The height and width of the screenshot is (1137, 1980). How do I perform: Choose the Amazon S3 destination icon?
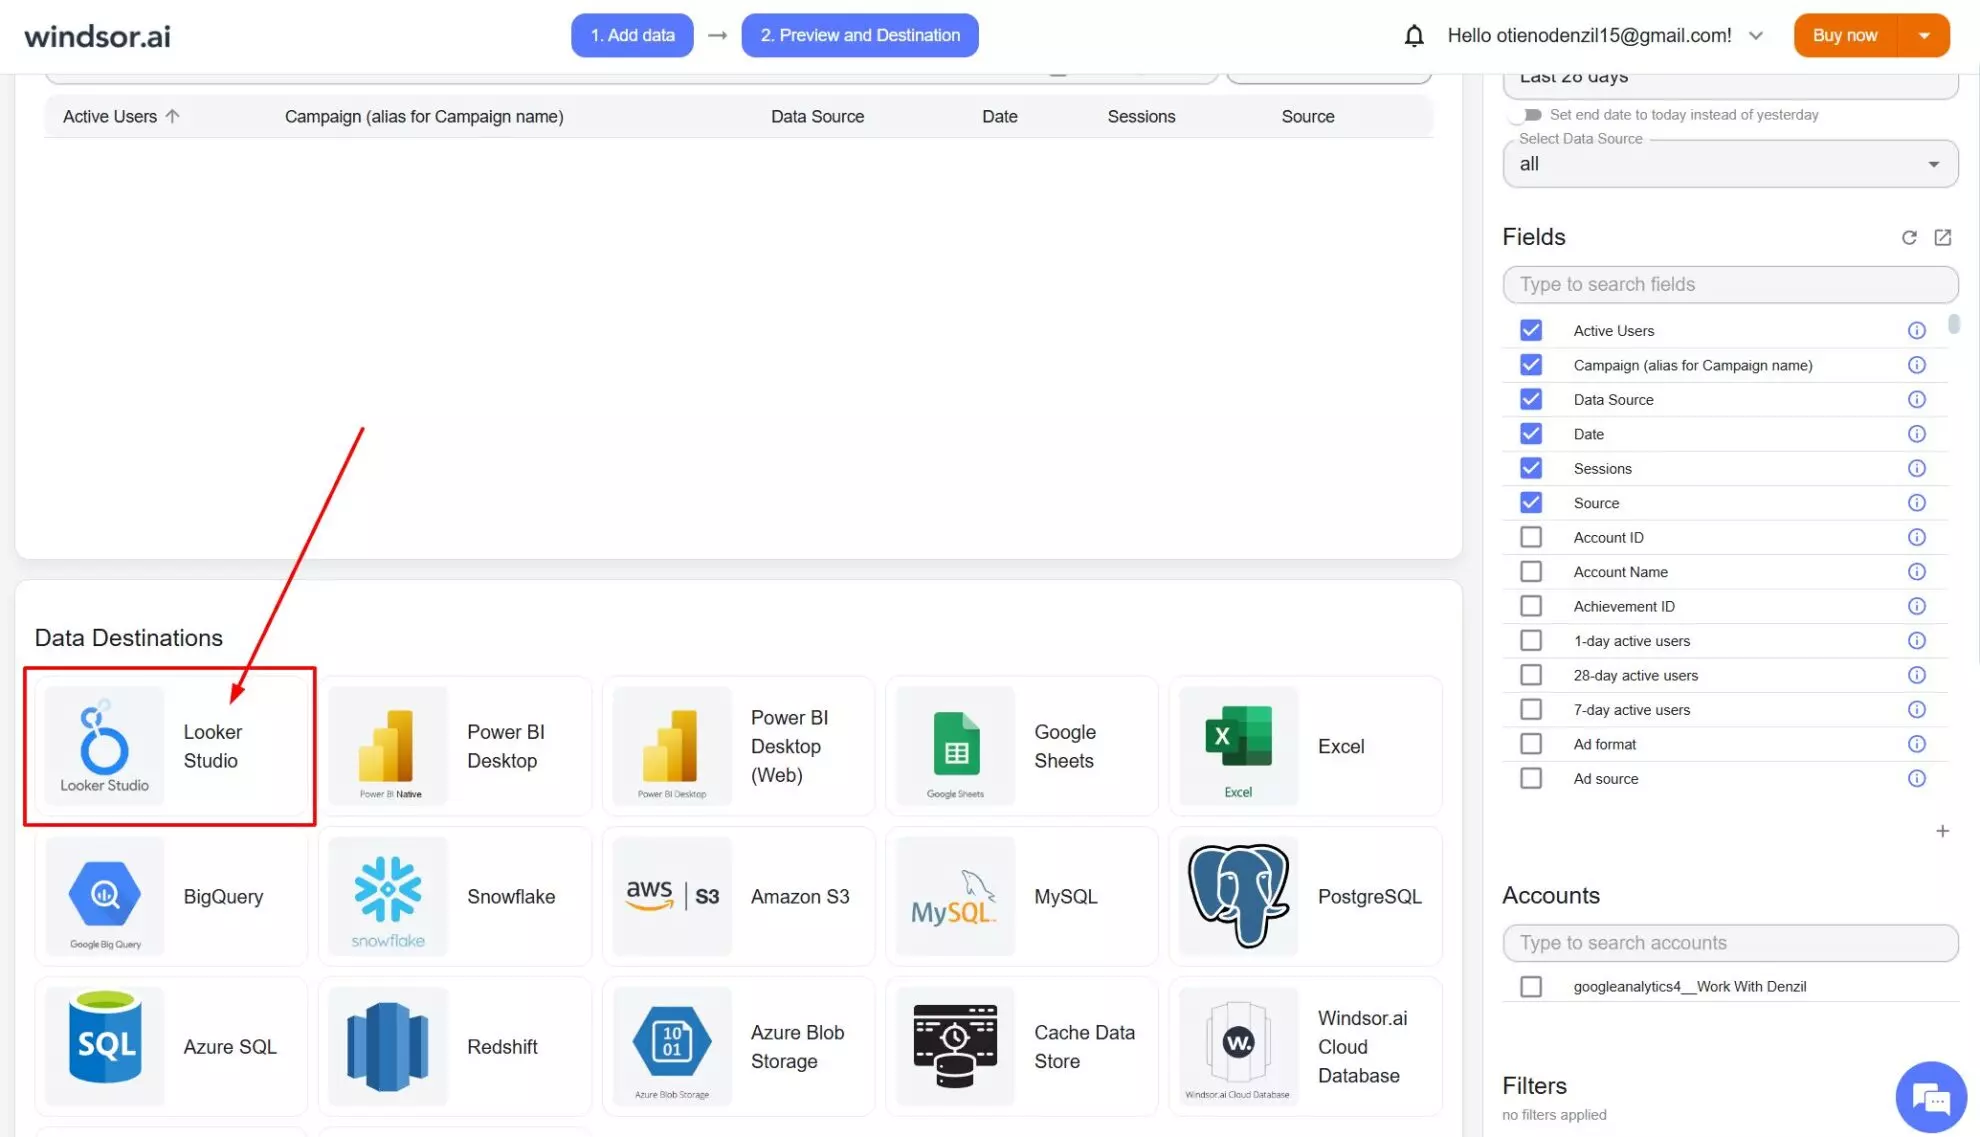click(x=672, y=896)
